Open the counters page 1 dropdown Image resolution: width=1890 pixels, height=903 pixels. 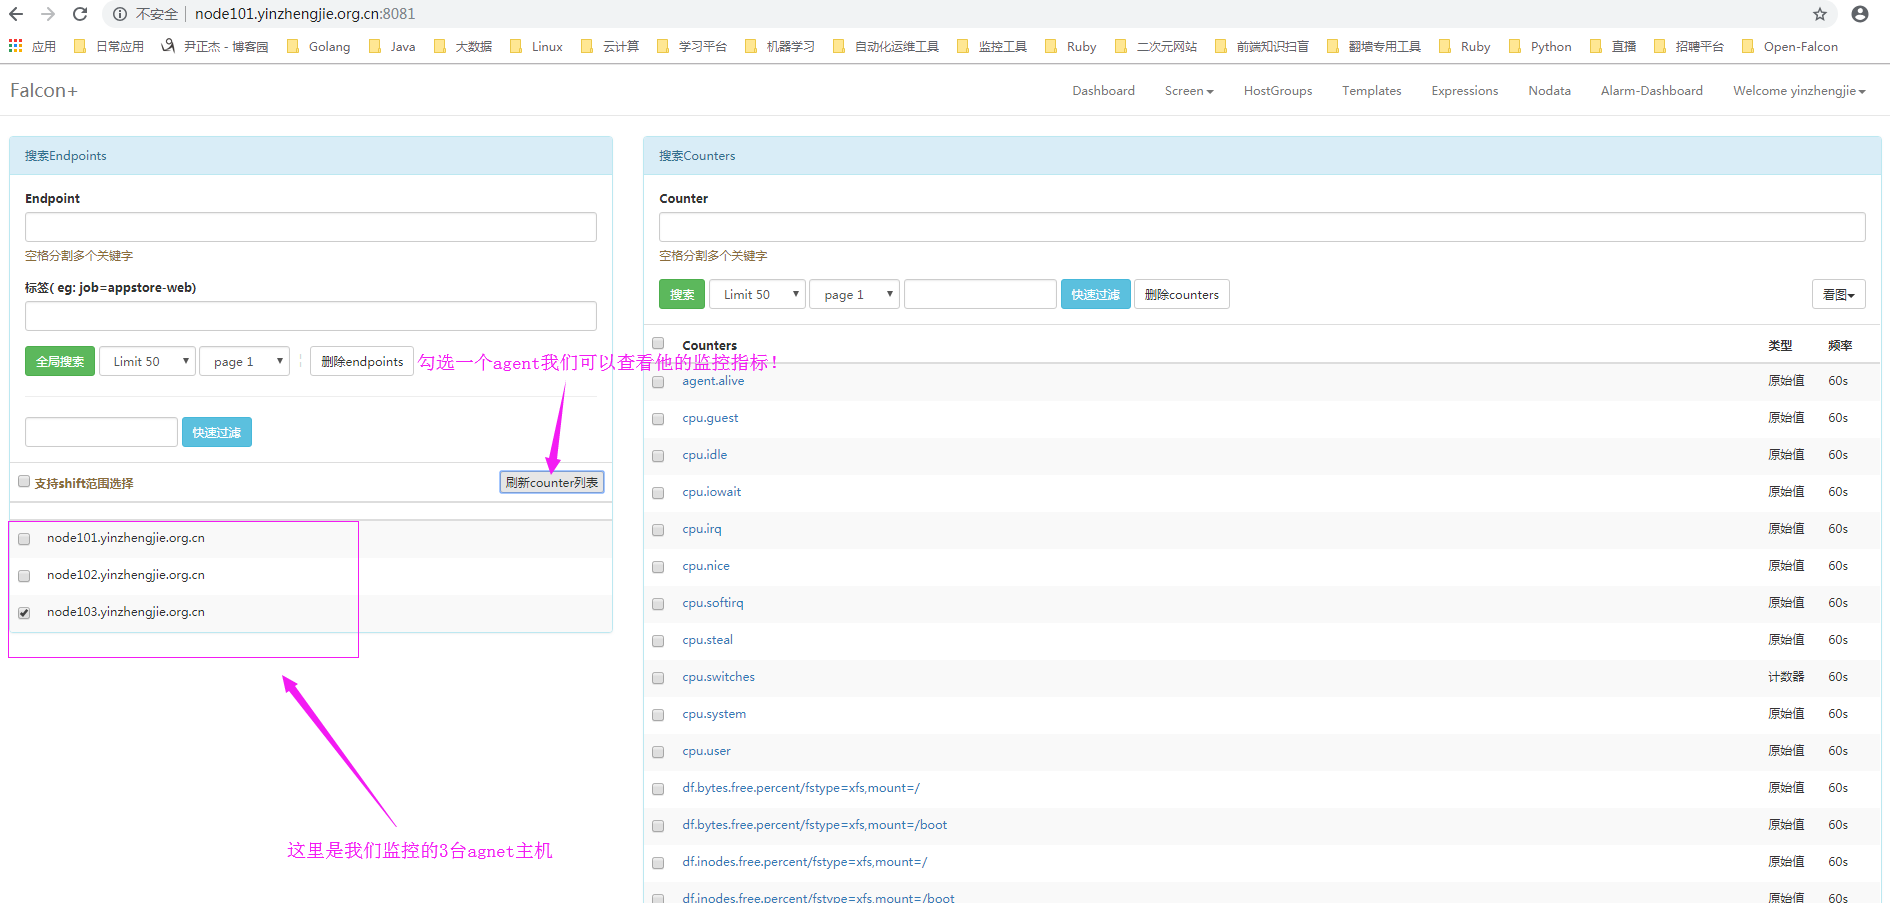[855, 294]
